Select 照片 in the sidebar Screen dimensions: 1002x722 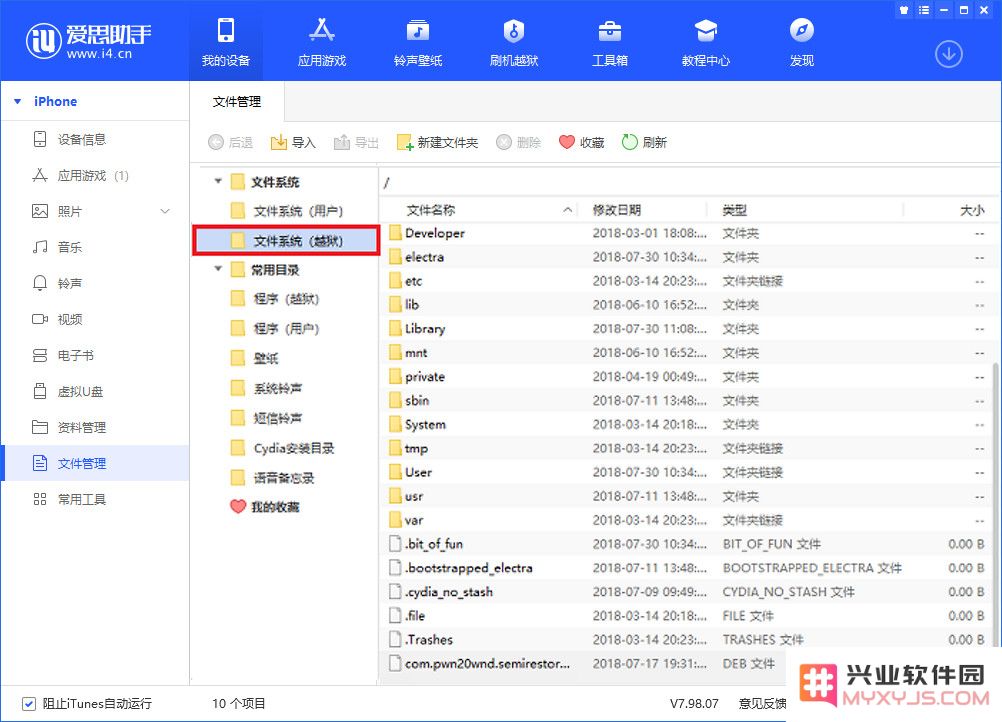pyautogui.click(x=95, y=211)
